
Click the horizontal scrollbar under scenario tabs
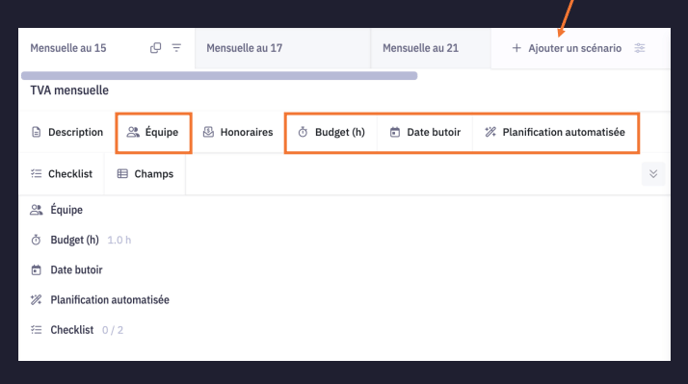click(x=219, y=75)
